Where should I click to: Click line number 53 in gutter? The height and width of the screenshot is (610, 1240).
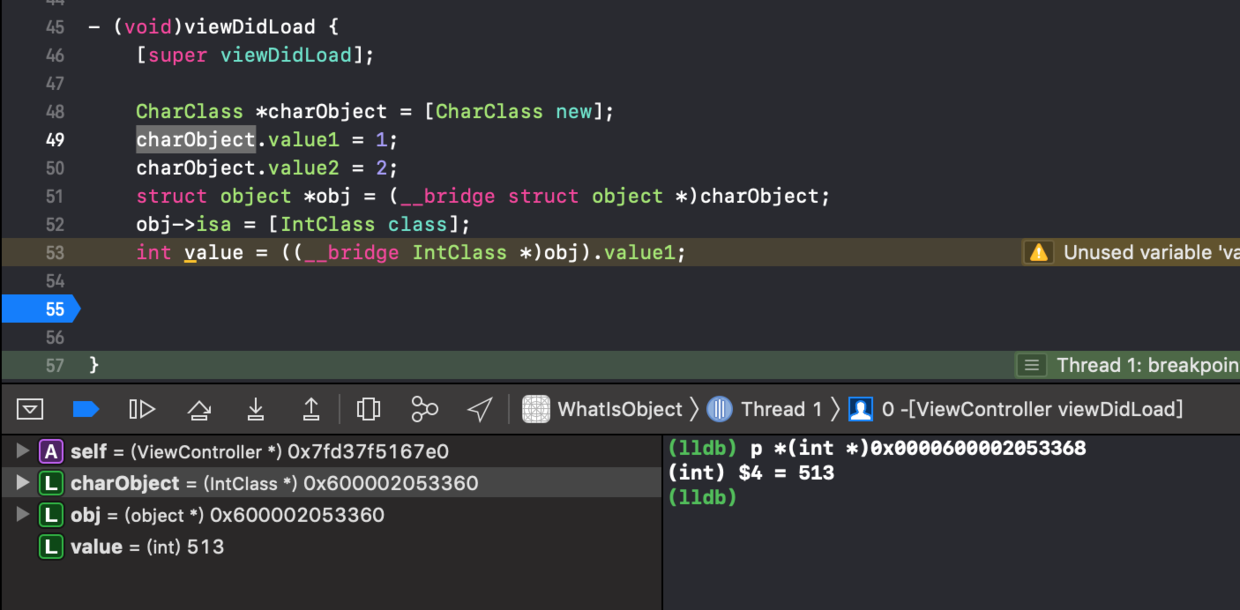click(55, 253)
